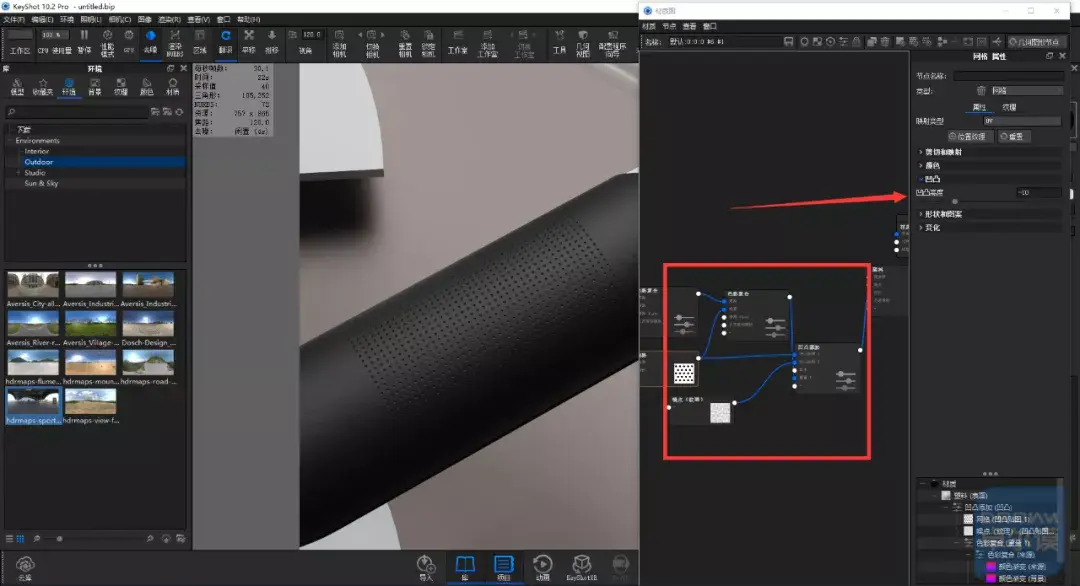Select the Pan (平移) camera tool
This screenshot has height=586, width=1080.
pyautogui.click(x=249, y=41)
